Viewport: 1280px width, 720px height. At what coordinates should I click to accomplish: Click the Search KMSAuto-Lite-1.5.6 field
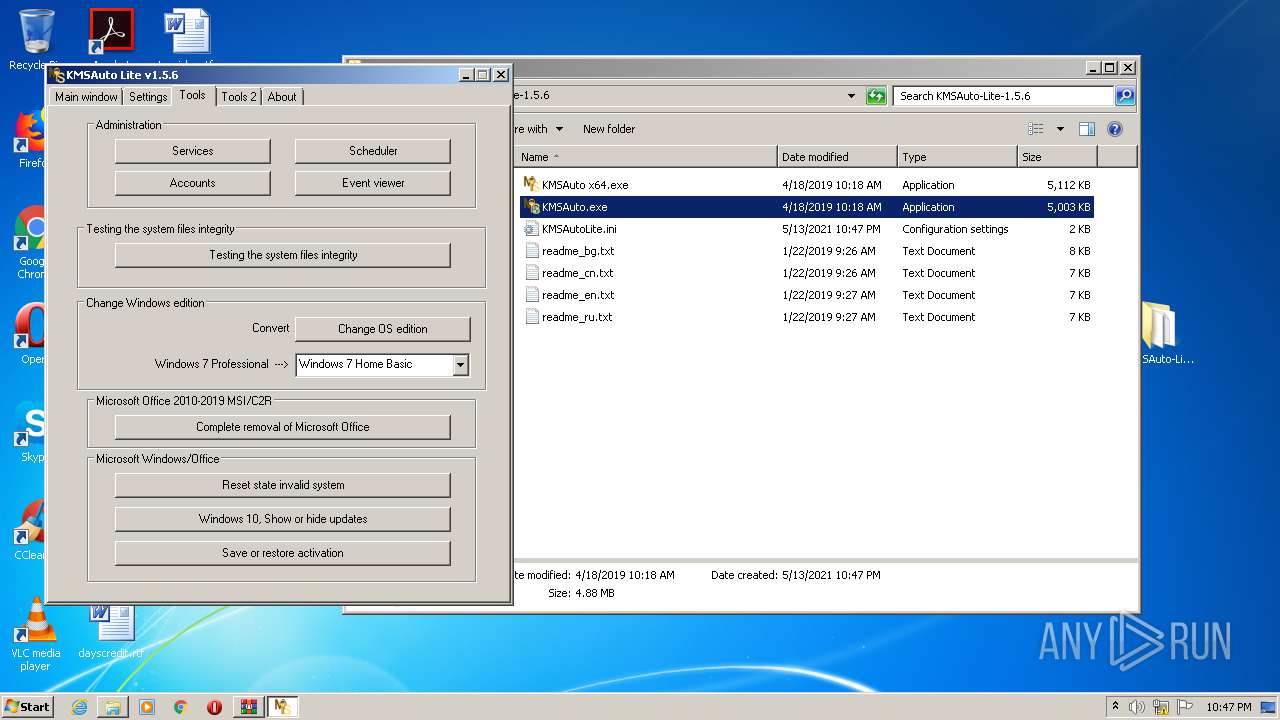(x=1003, y=96)
